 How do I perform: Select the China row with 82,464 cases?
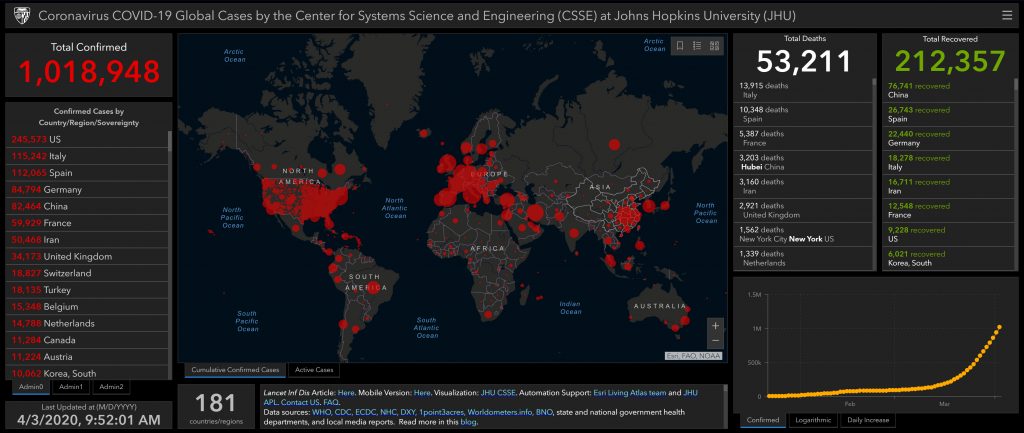(x=87, y=206)
